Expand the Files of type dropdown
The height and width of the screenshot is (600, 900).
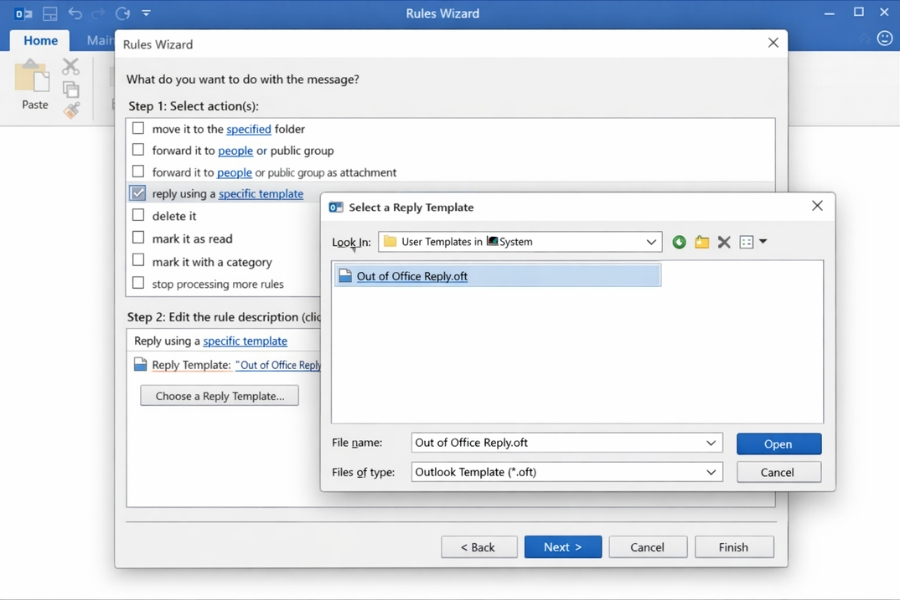[711, 472]
